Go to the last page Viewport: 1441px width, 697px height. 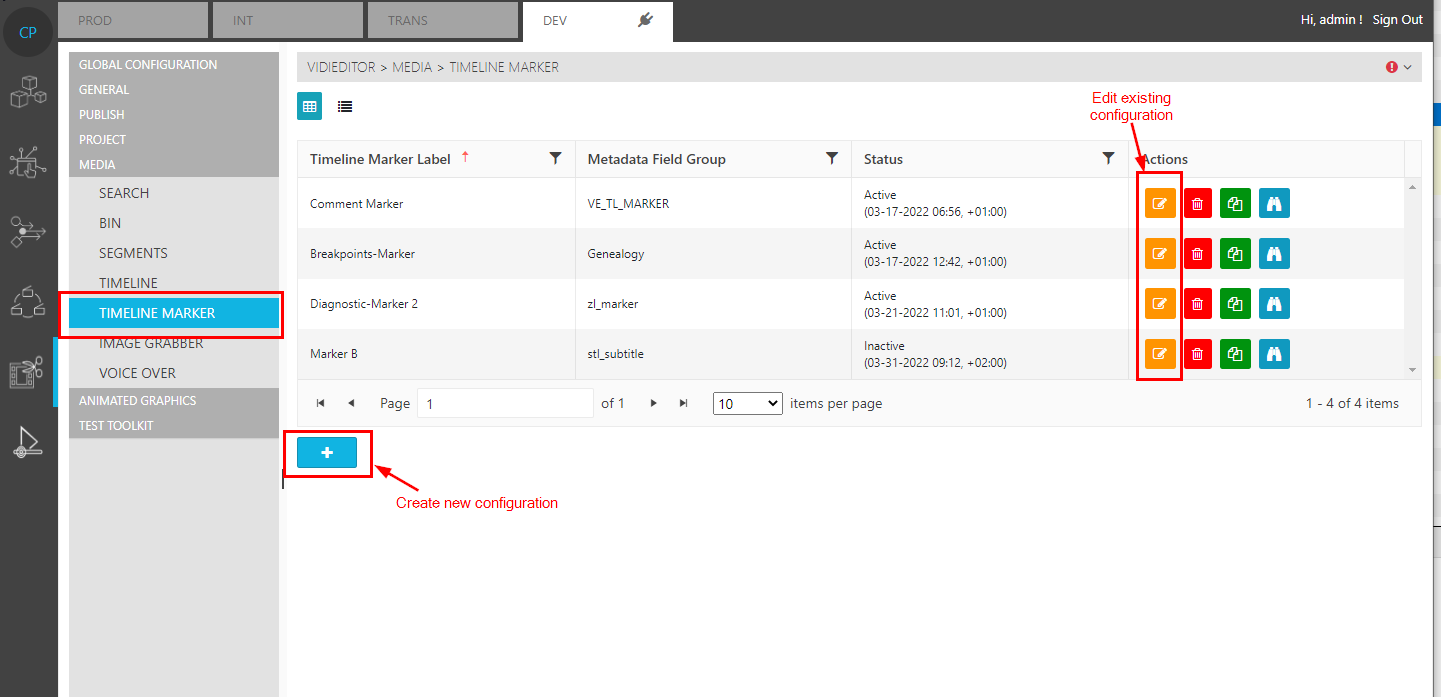tap(684, 404)
